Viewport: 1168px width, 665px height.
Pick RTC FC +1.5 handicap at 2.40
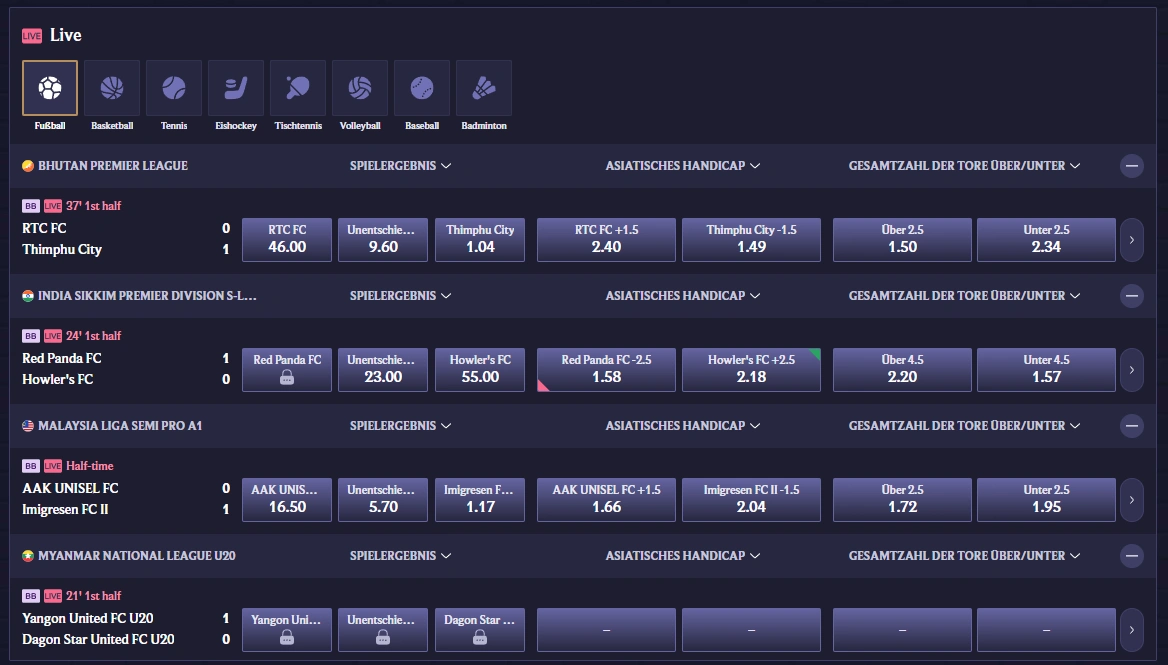click(x=606, y=240)
